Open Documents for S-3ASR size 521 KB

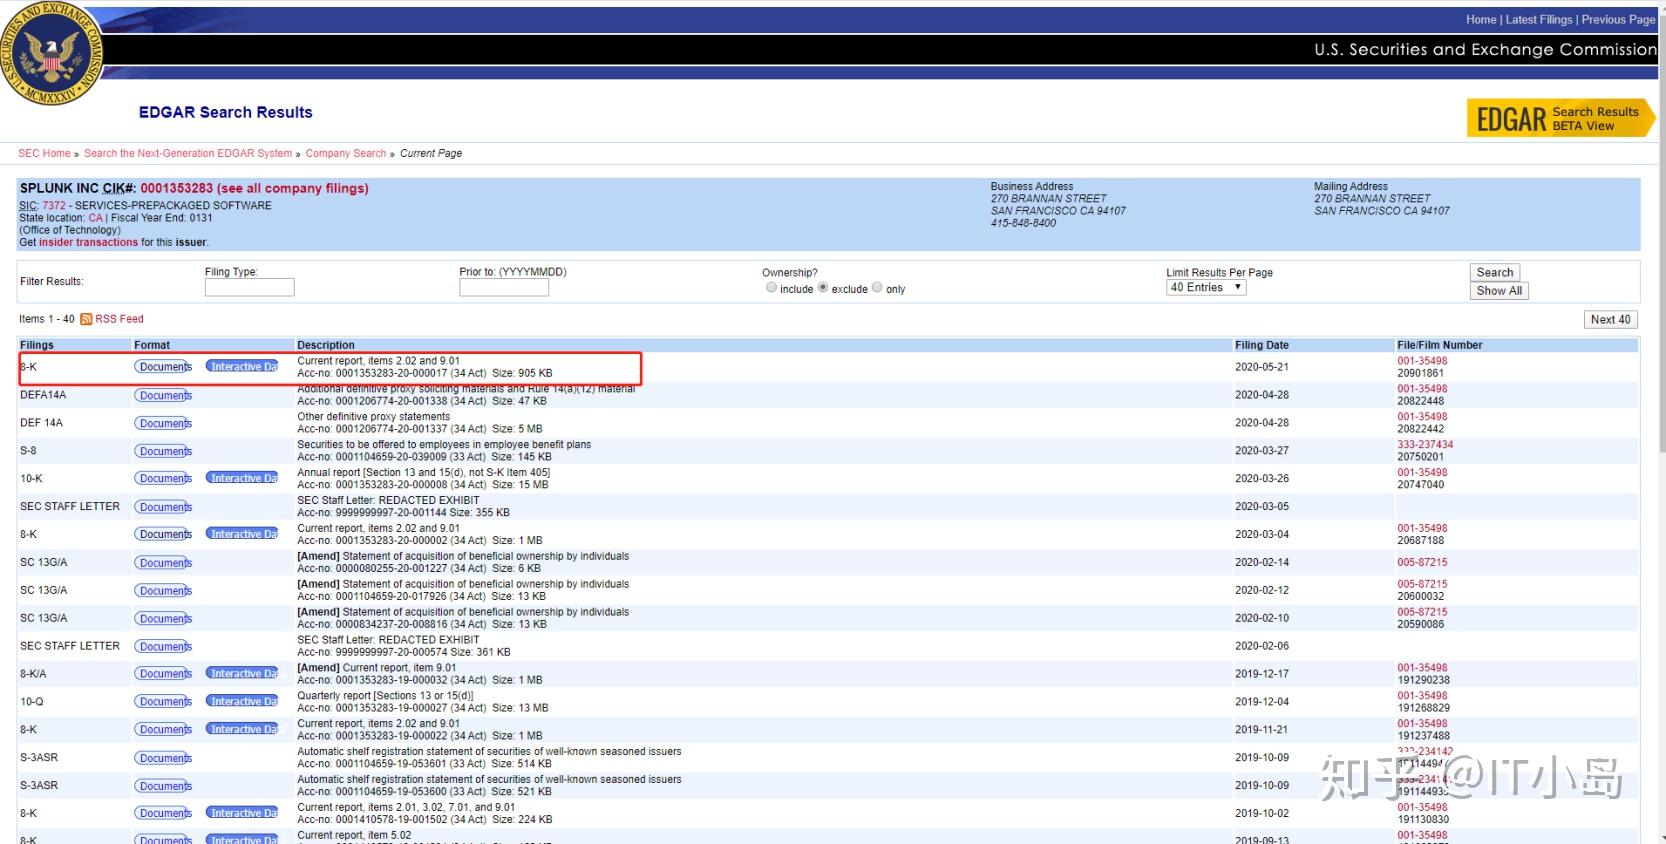164,786
